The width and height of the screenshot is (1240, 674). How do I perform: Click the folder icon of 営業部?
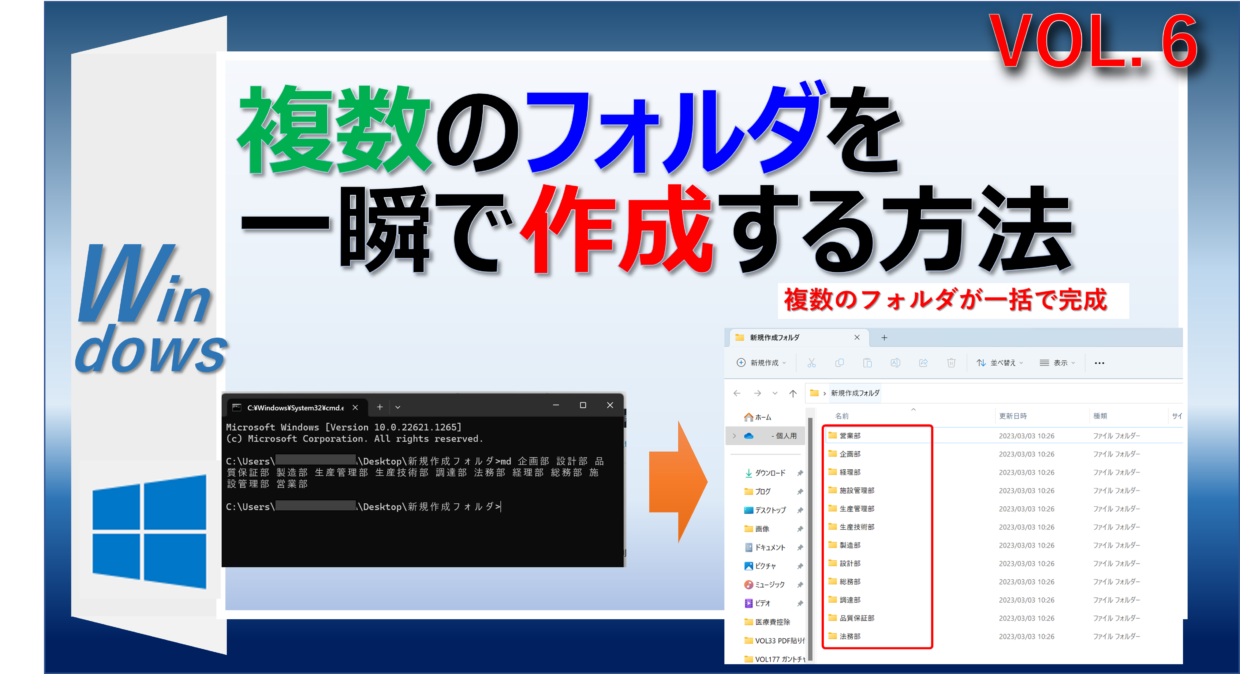coord(832,435)
